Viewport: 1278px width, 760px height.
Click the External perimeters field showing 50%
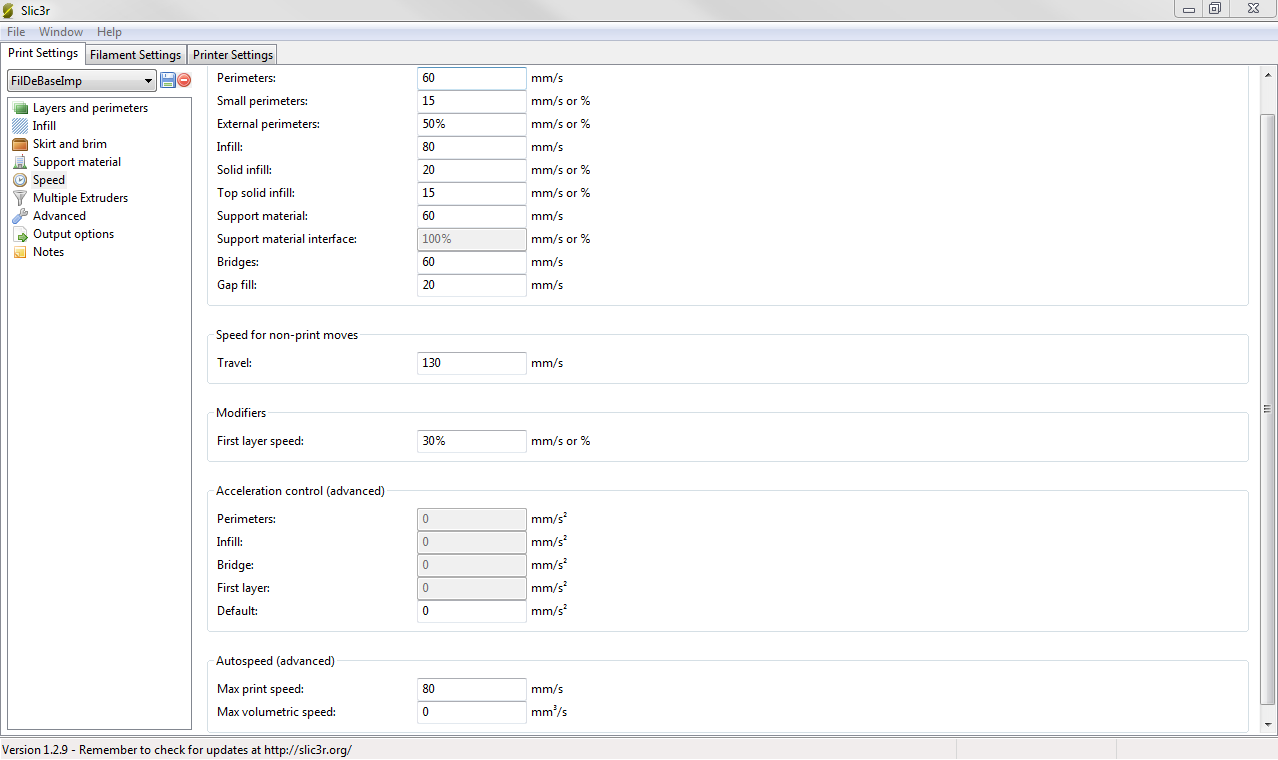tap(472, 124)
